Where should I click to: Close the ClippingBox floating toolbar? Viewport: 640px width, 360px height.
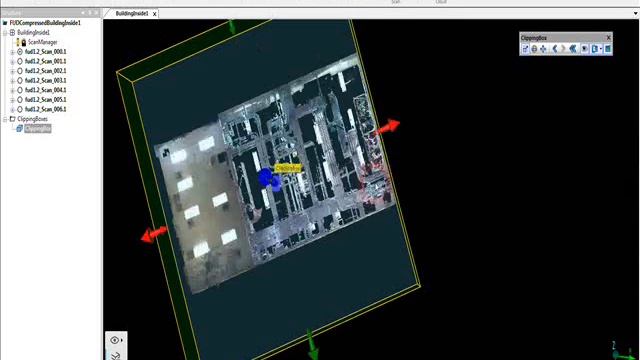[x=609, y=38]
